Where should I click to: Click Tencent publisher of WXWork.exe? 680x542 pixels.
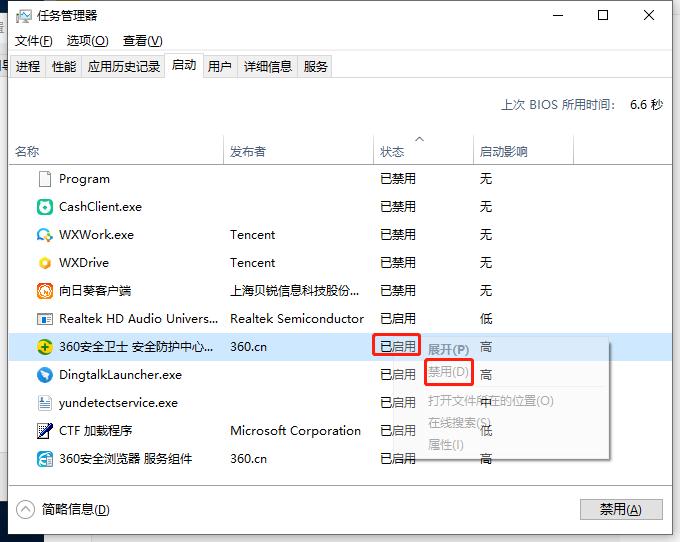252,235
